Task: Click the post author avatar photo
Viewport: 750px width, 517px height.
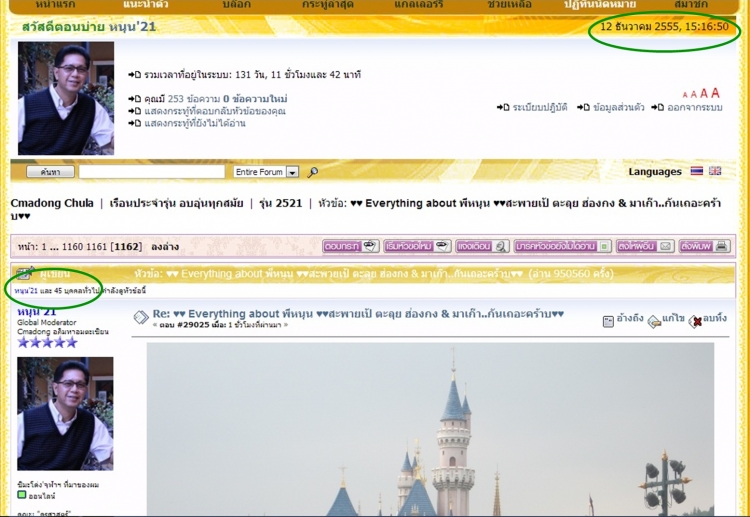Action: pos(66,414)
